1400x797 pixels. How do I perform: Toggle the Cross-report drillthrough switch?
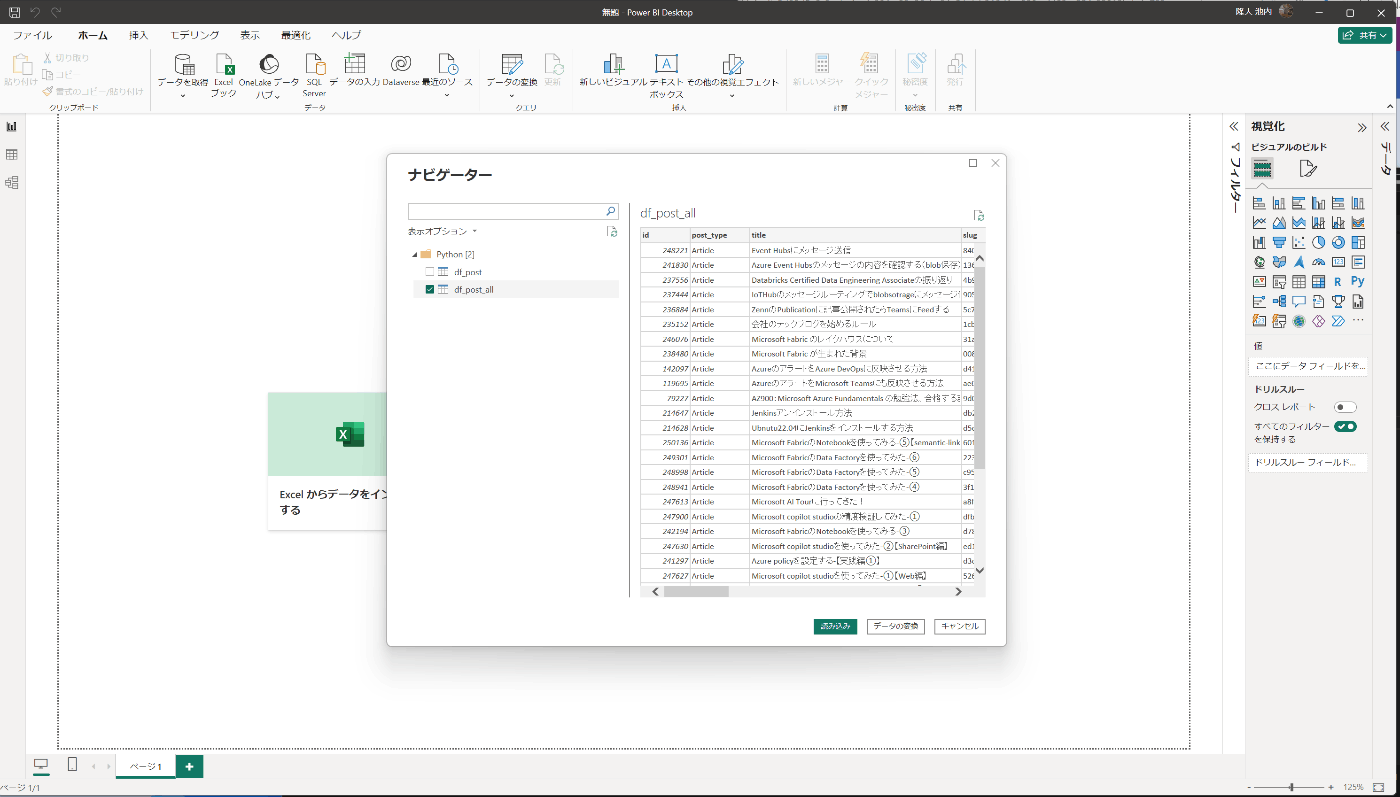pyautogui.click(x=1345, y=407)
